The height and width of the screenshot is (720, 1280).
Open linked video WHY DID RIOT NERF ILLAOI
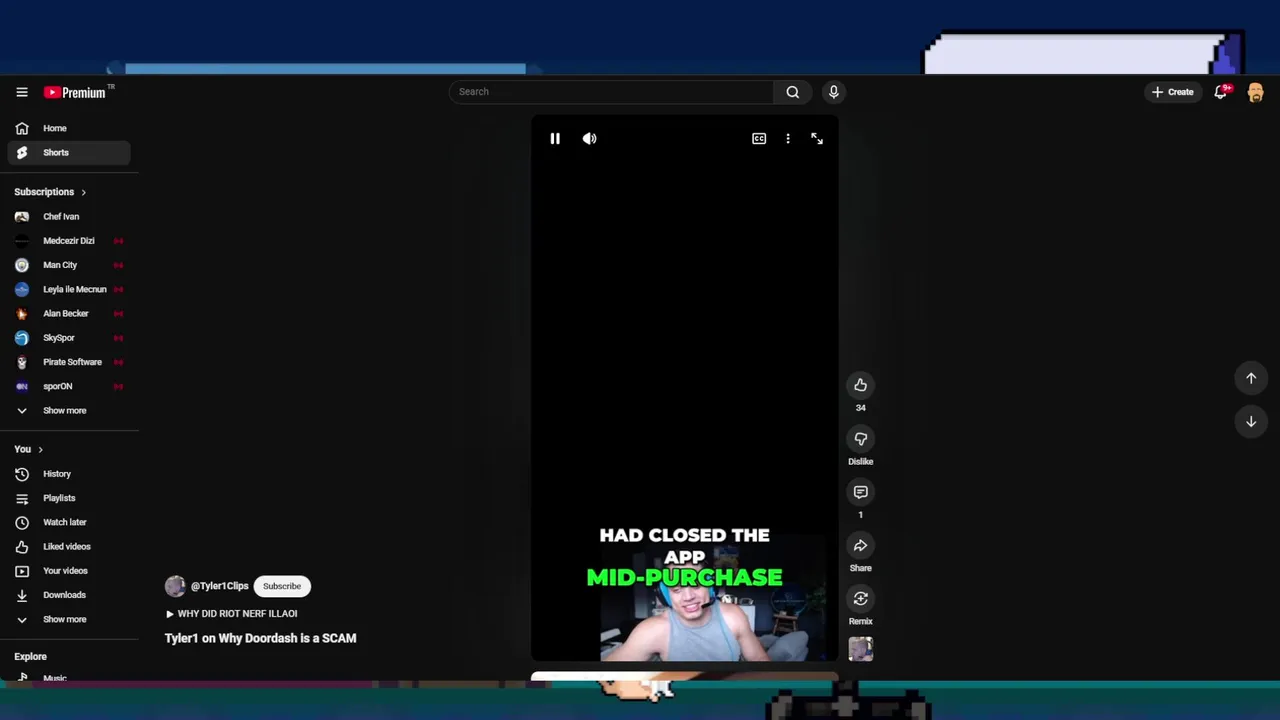pos(231,614)
